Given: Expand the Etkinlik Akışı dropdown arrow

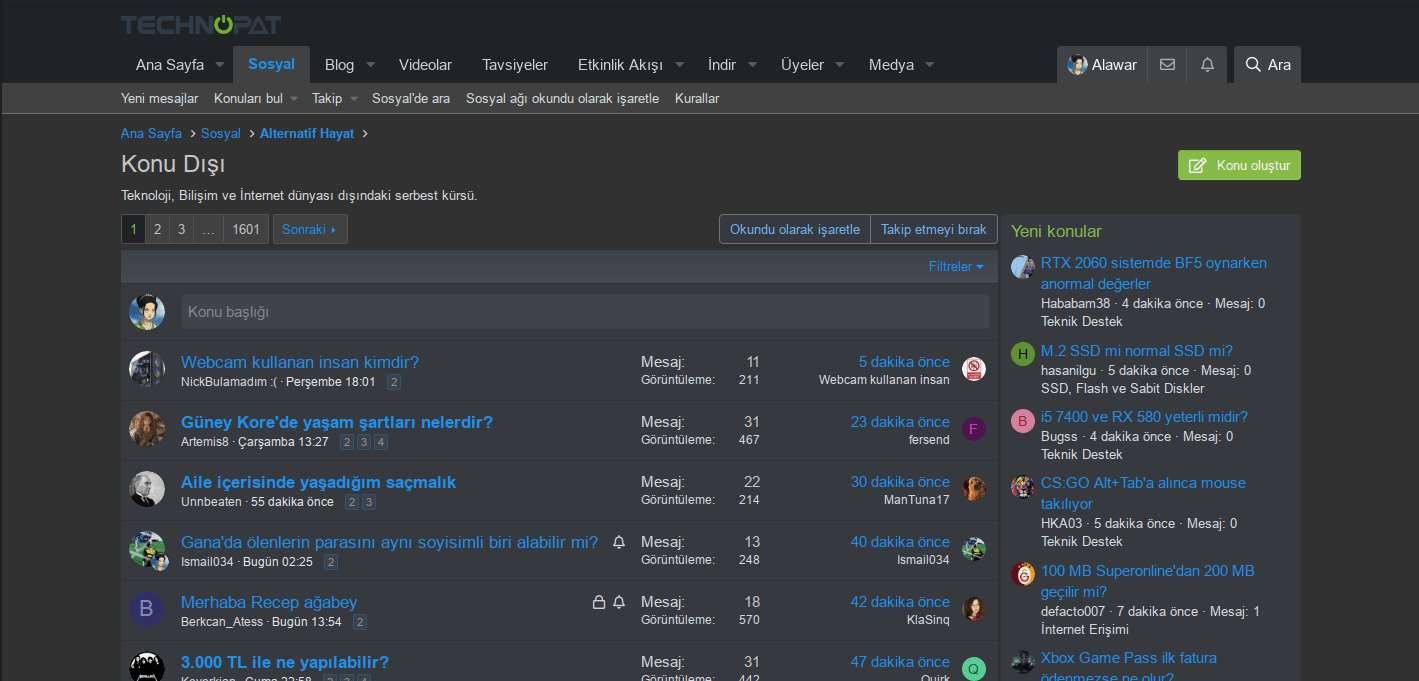Looking at the screenshot, I should pyautogui.click(x=679, y=65).
